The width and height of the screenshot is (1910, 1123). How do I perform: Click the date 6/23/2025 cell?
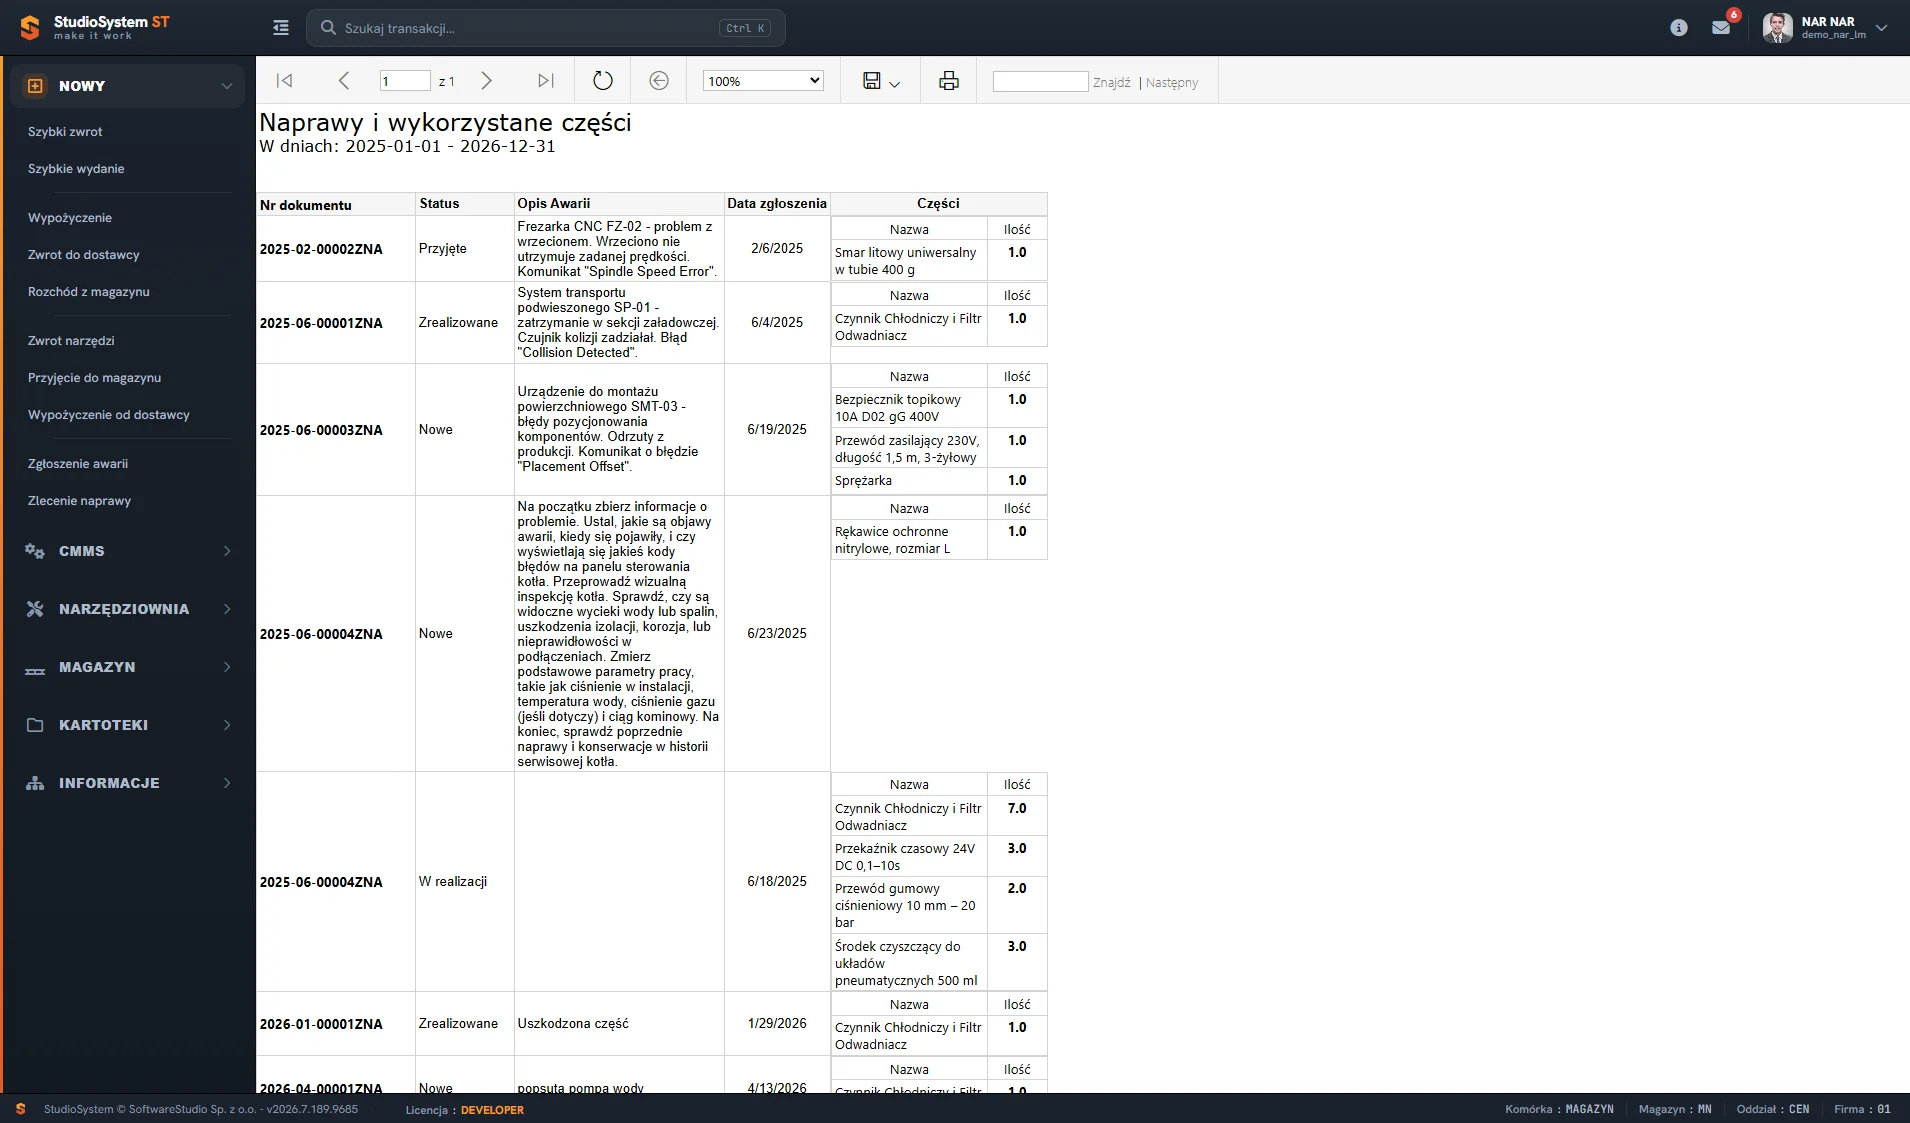777,633
